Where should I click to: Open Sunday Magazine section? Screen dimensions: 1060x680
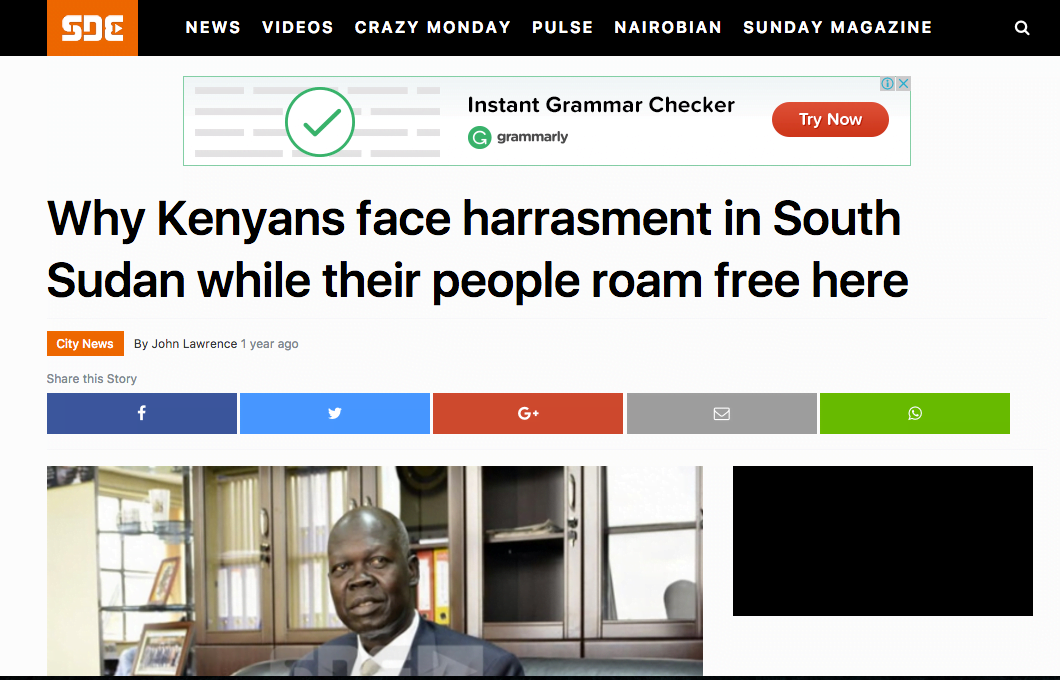[x=838, y=28]
